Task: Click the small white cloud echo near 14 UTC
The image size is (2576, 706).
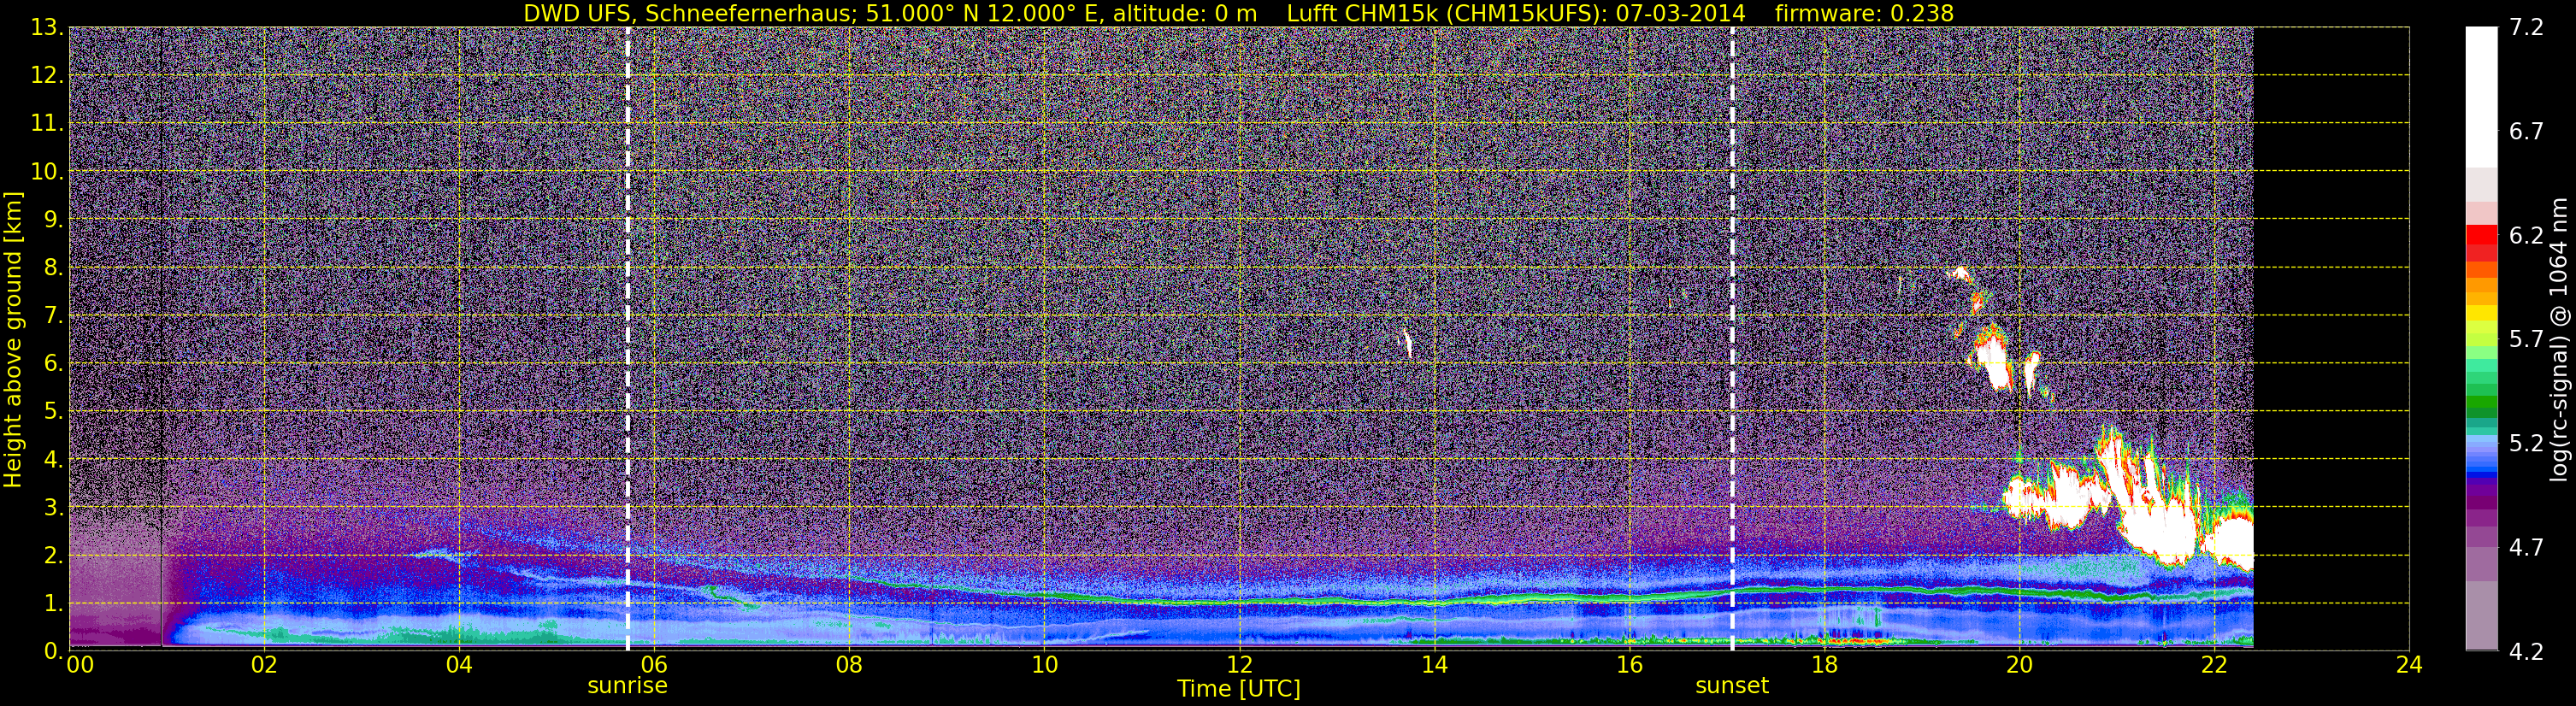Action: [x=1407, y=343]
